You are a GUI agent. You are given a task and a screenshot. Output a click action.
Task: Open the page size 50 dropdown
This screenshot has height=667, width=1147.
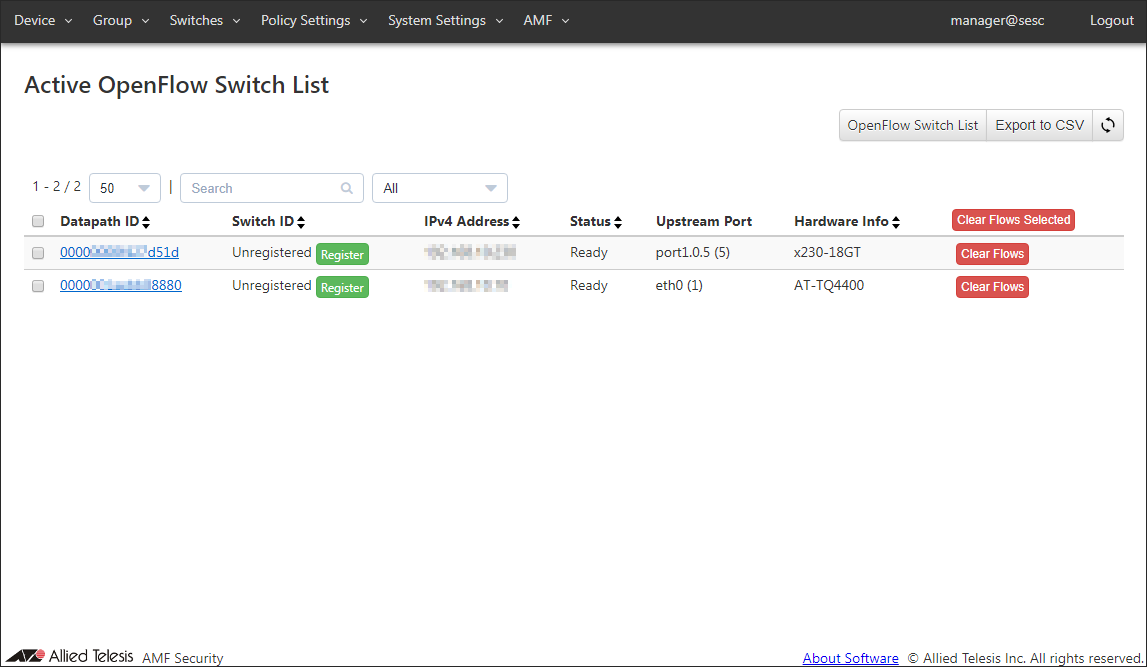tap(125, 188)
